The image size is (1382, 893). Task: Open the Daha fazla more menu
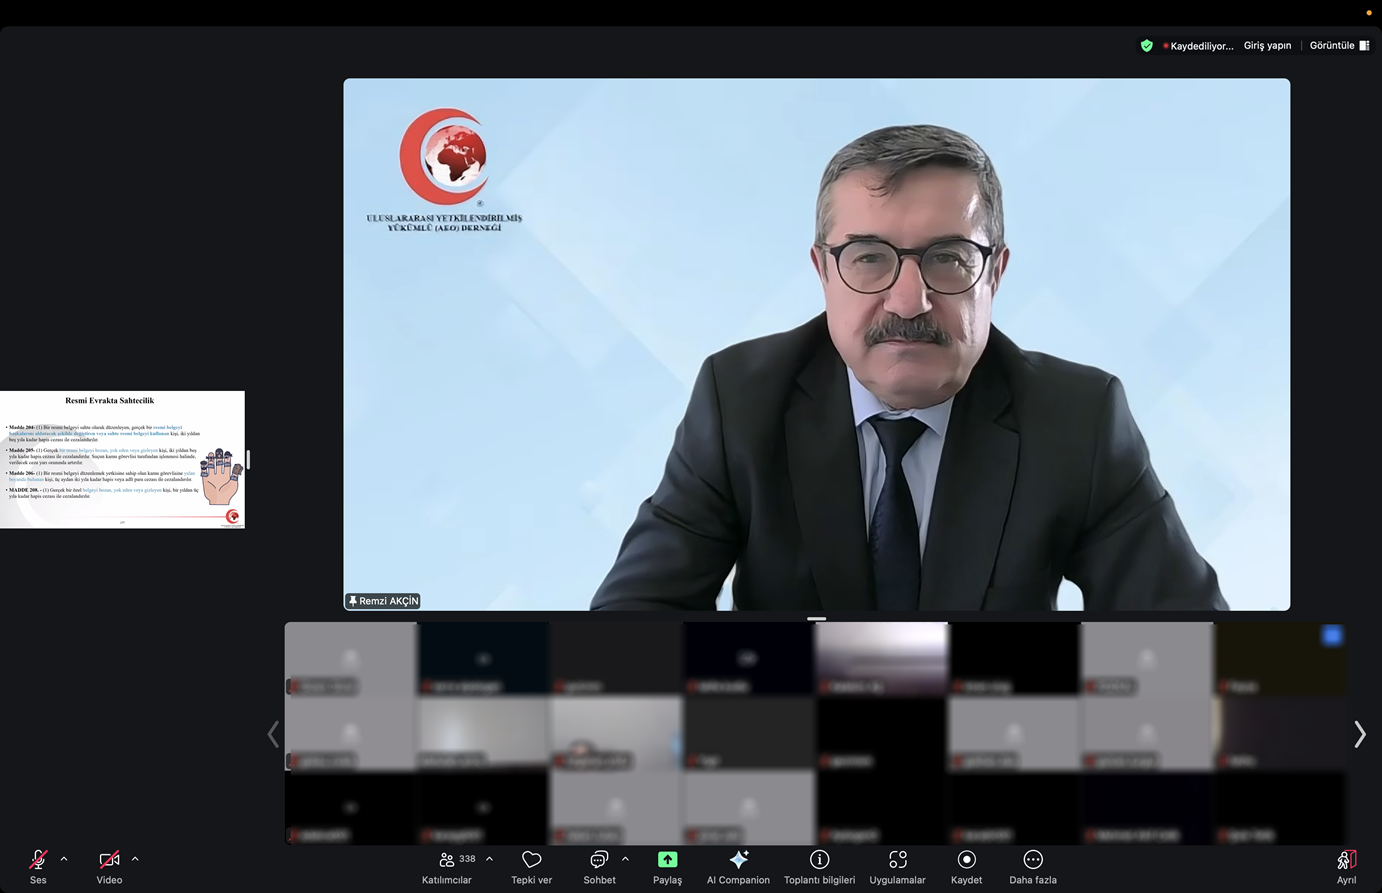(x=1033, y=865)
